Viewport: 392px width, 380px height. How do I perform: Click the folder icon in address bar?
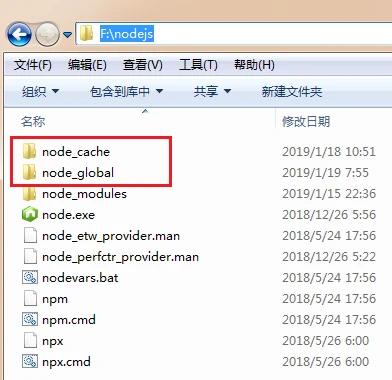tap(87, 33)
